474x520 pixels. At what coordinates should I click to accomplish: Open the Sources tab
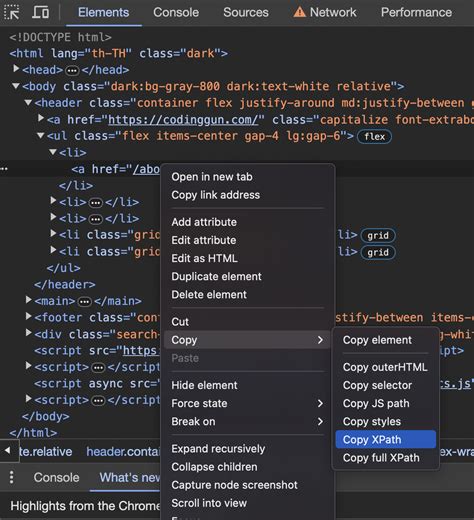tap(246, 12)
